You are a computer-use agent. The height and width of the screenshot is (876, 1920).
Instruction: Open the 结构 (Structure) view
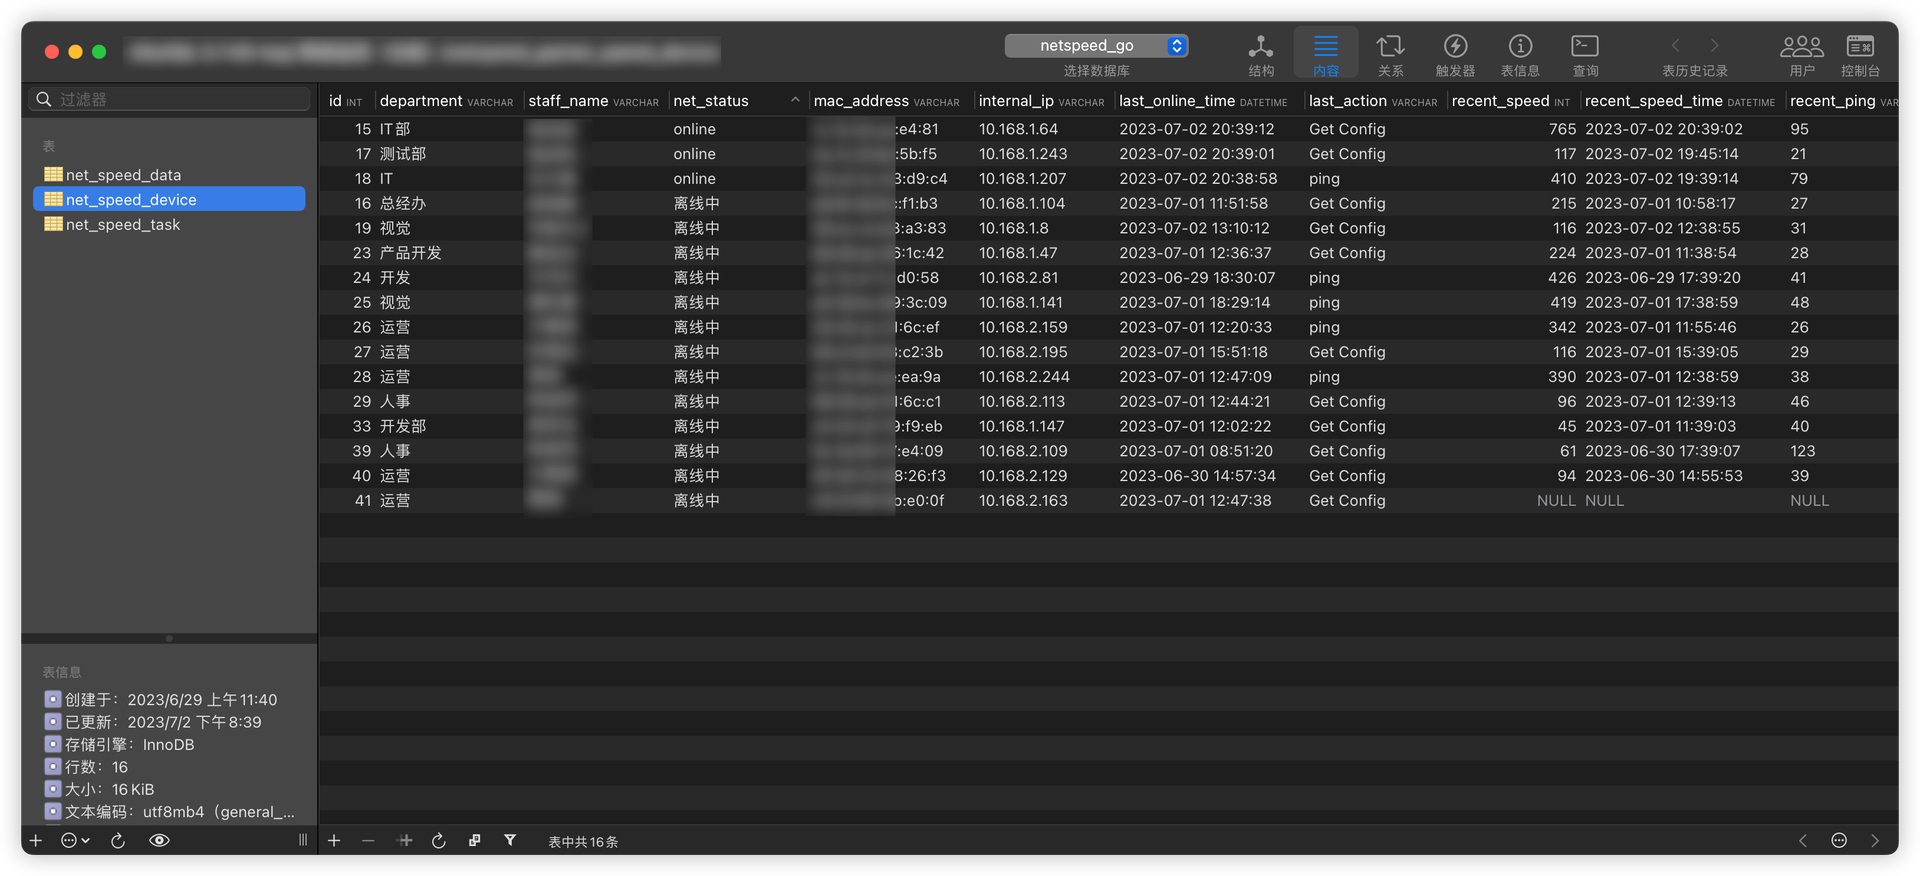click(x=1261, y=54)
